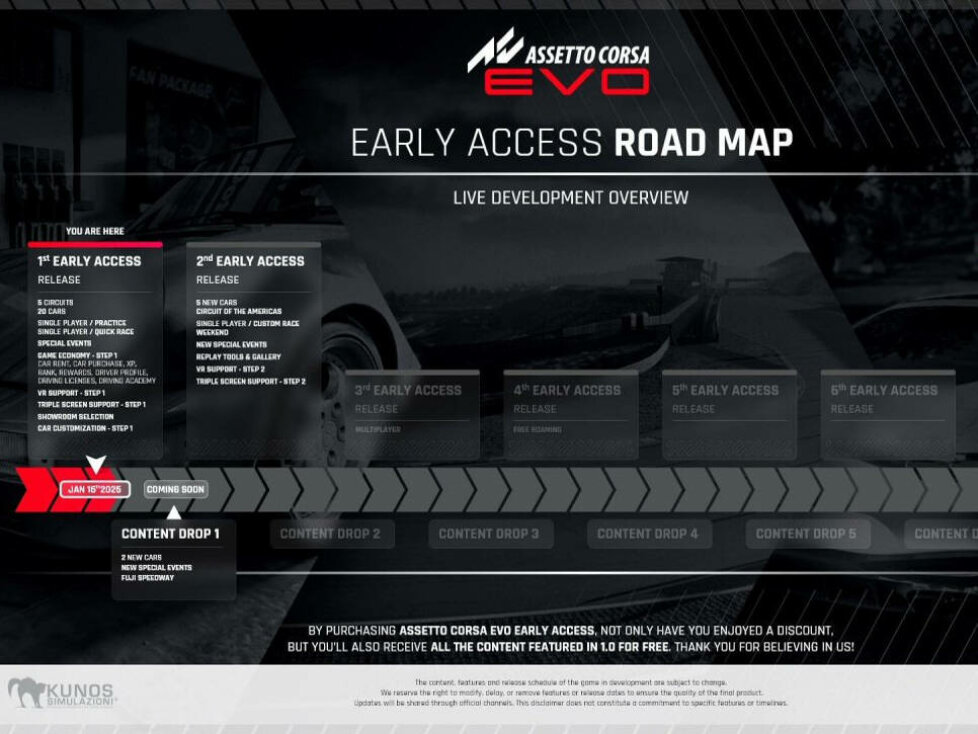The height and width of the screenshot is (734, 978).
Task: Click disclaimer line about official channels updates
Action: [x=571, y=703]
